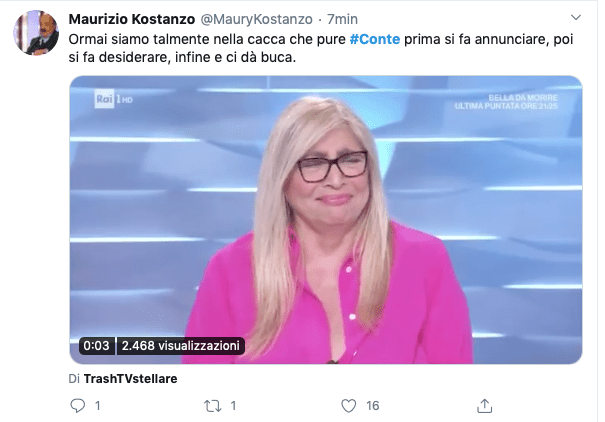Open Maurizio Kostanzo's profile avatar
This screenshot has height=422, width=605.
click(36, 32)
